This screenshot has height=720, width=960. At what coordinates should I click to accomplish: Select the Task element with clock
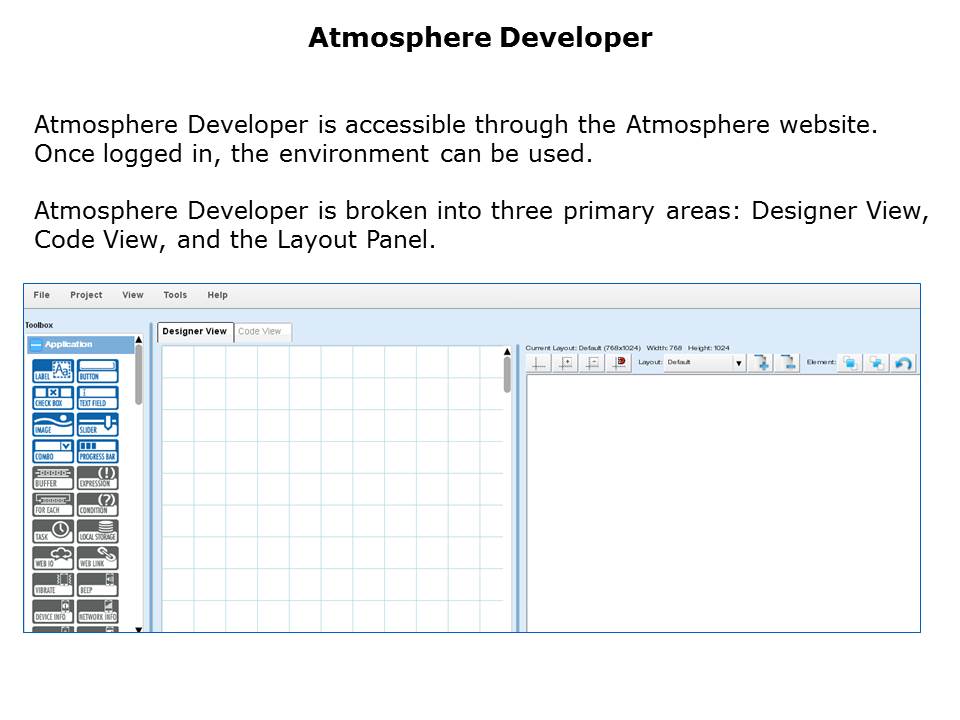click(x=53, y=531)
